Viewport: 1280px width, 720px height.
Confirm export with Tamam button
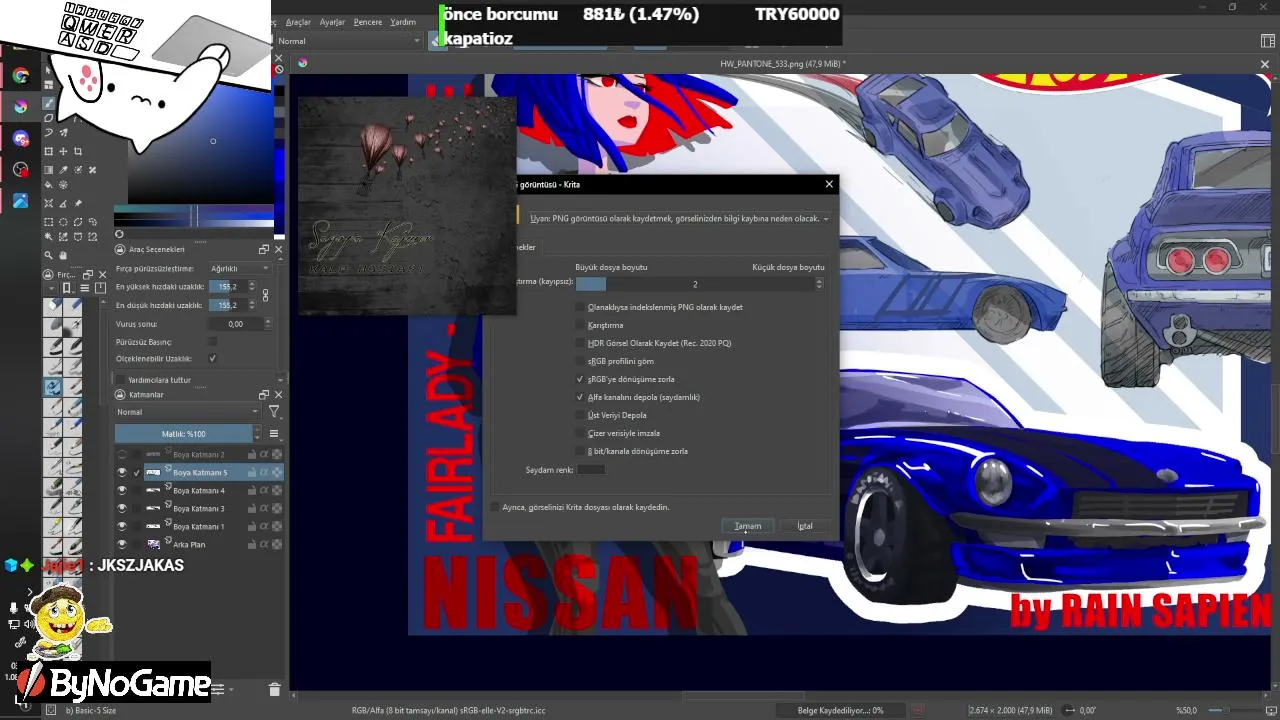click(748, 526)
